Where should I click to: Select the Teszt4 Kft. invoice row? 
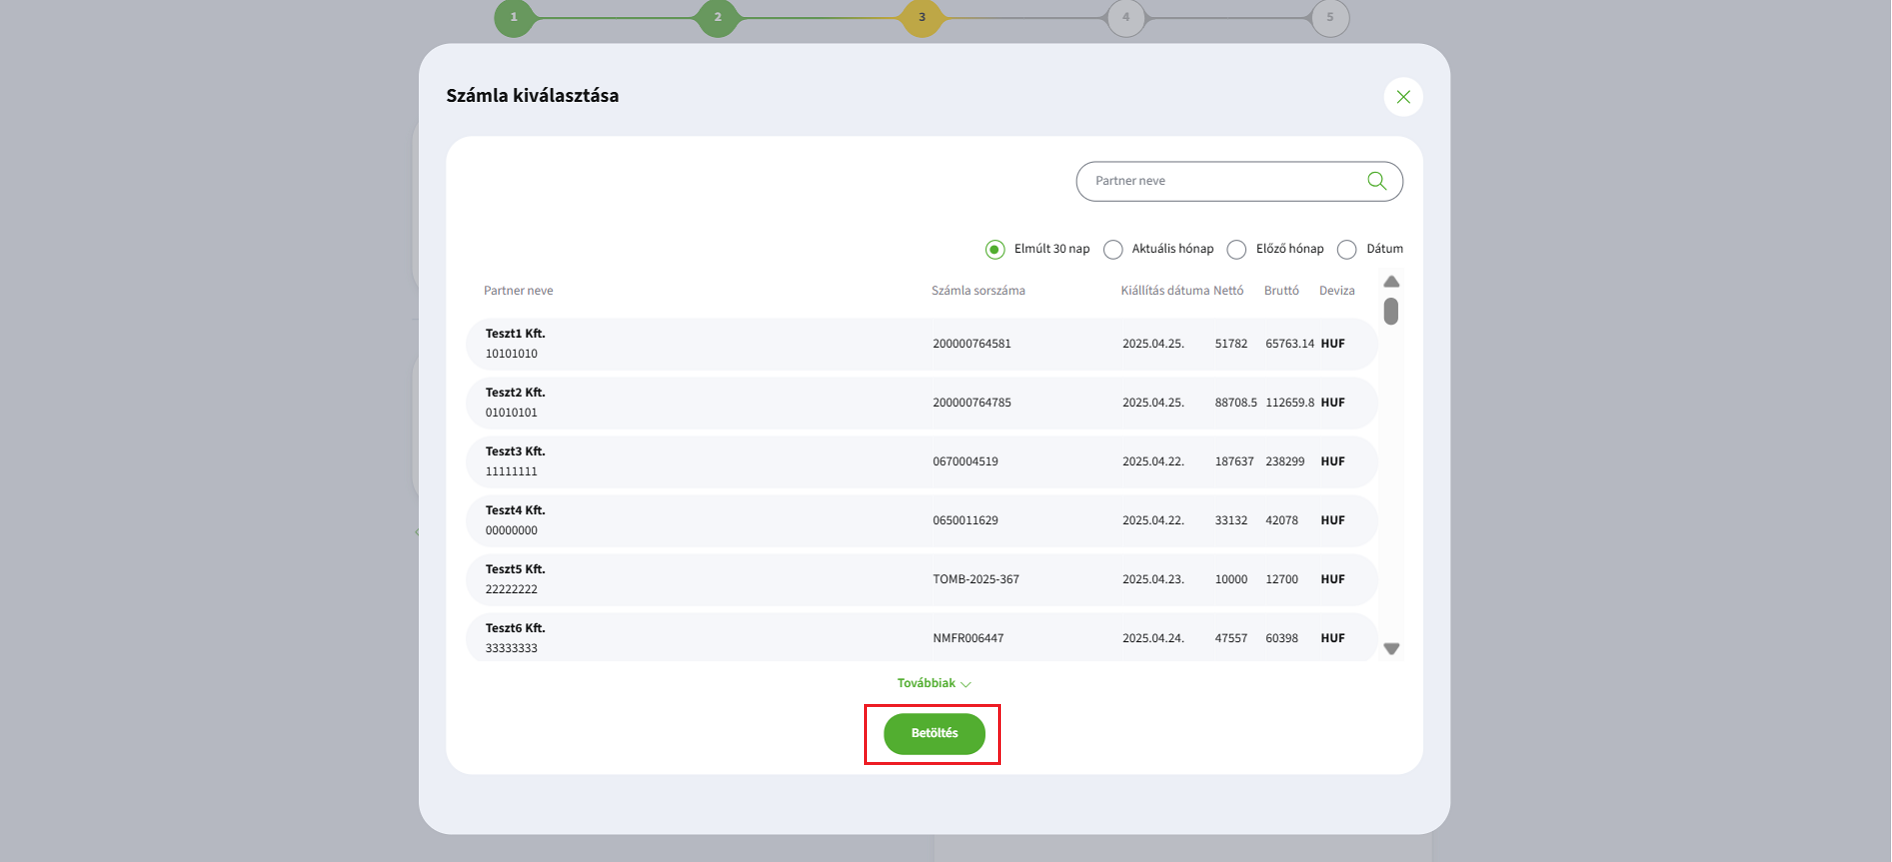click(x=920, y=521)
